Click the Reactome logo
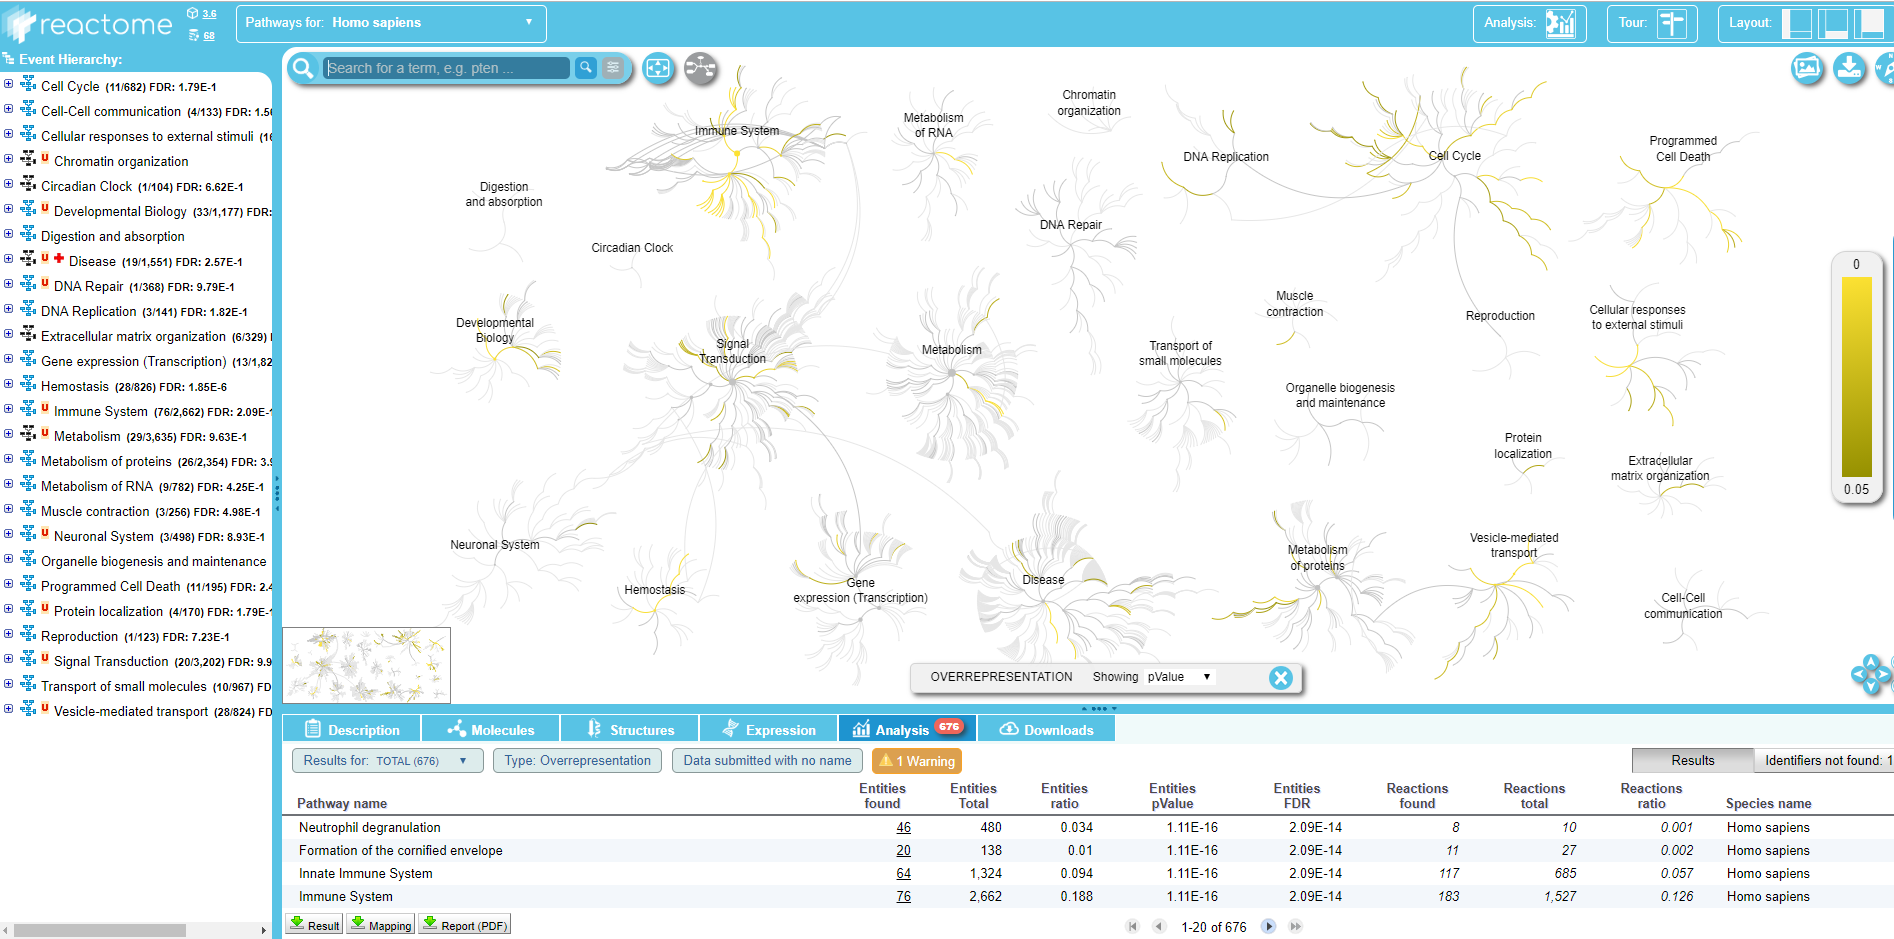Image resolution: width=1894 pixels, height=939 pixels. pos(88,23)
